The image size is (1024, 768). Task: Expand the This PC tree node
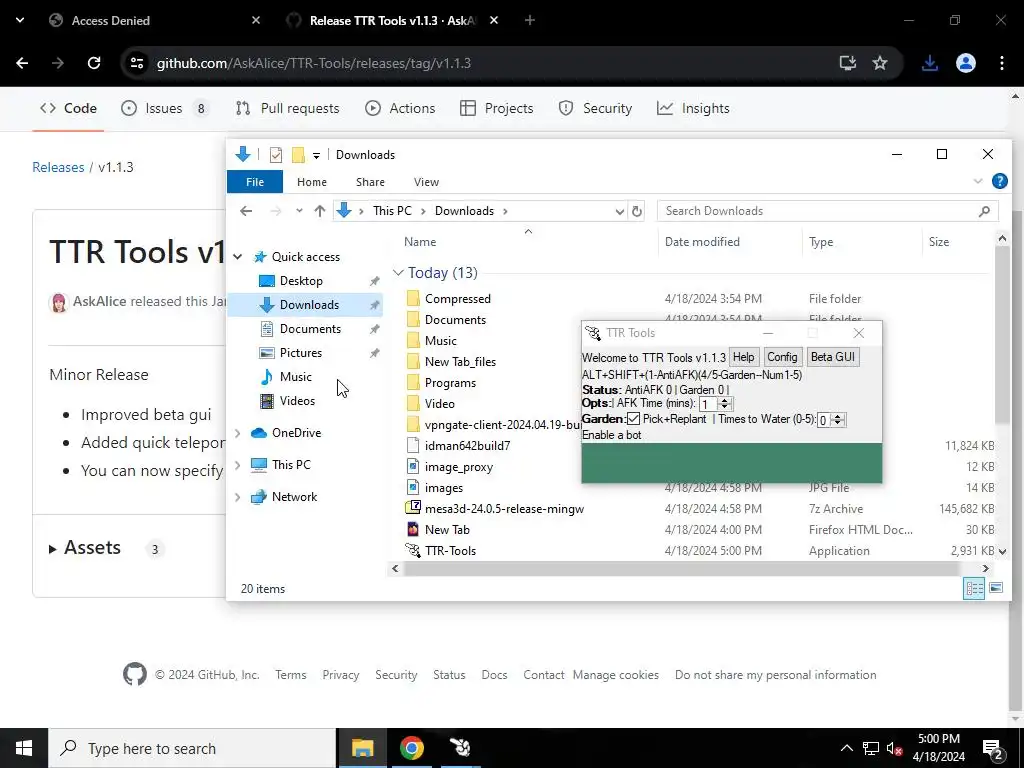238,465
